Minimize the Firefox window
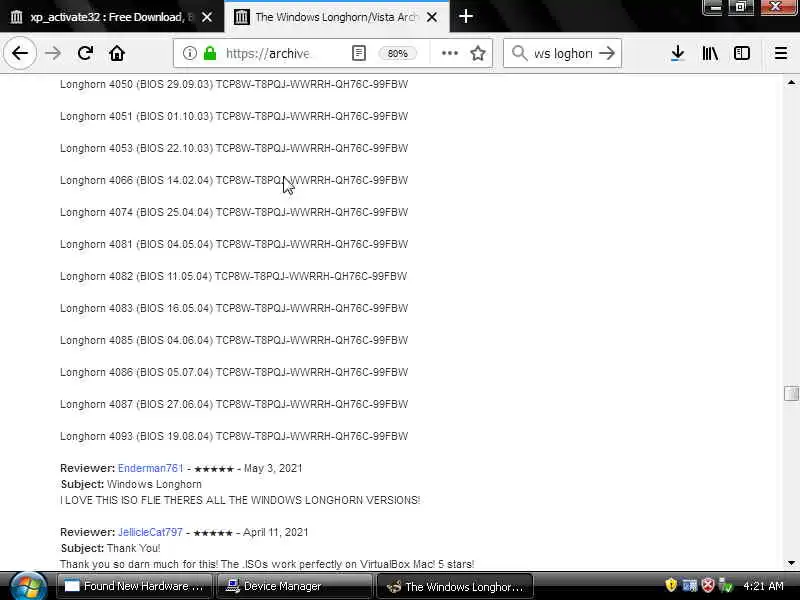Image resolution: width=800 pixels, height=600 pixels. 714,7
